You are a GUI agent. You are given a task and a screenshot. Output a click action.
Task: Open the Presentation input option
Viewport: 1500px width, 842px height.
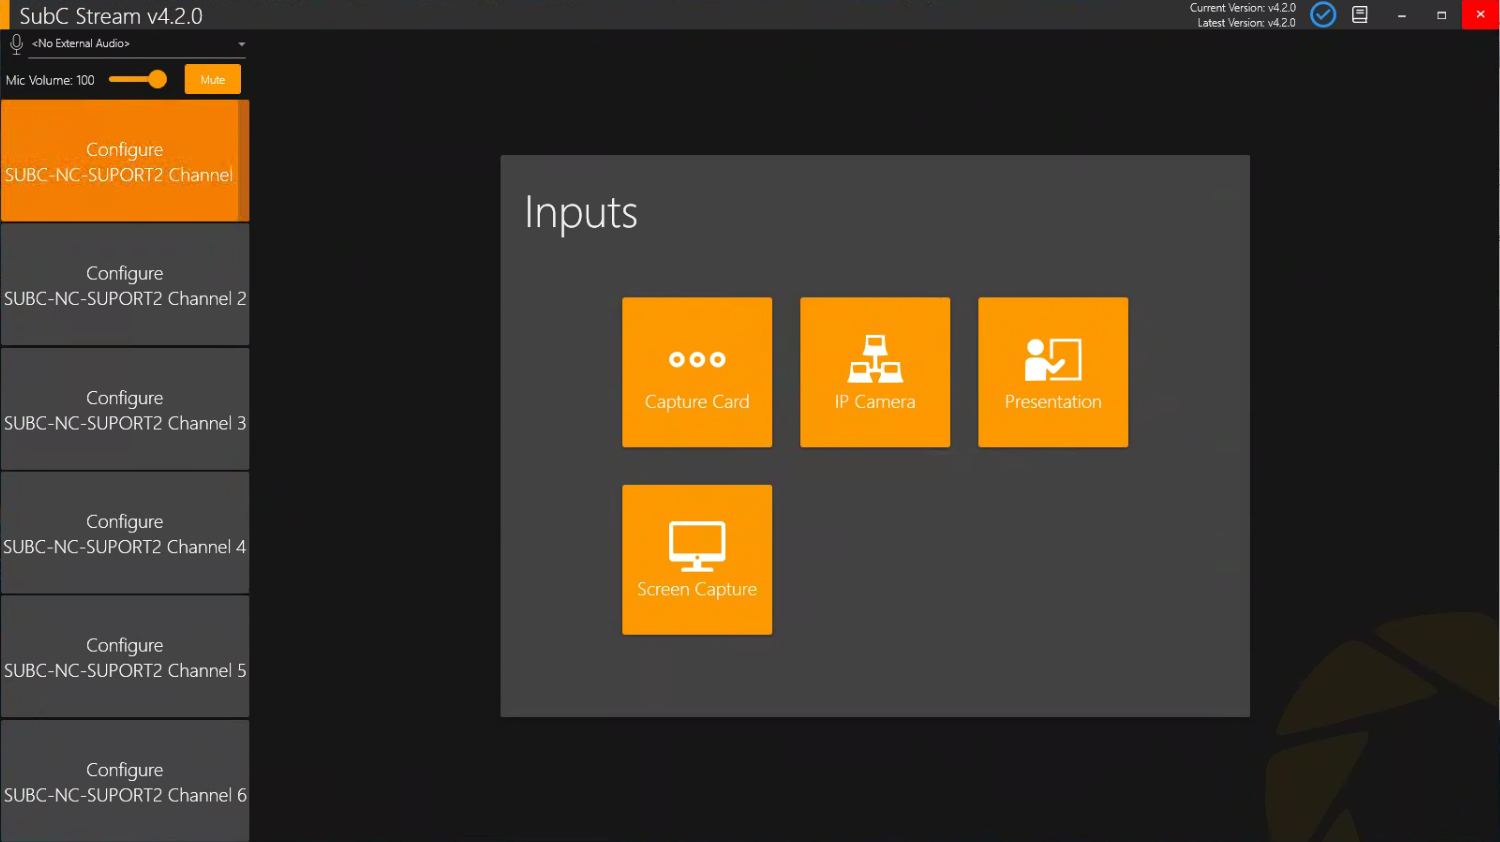tap(1053, 372)
